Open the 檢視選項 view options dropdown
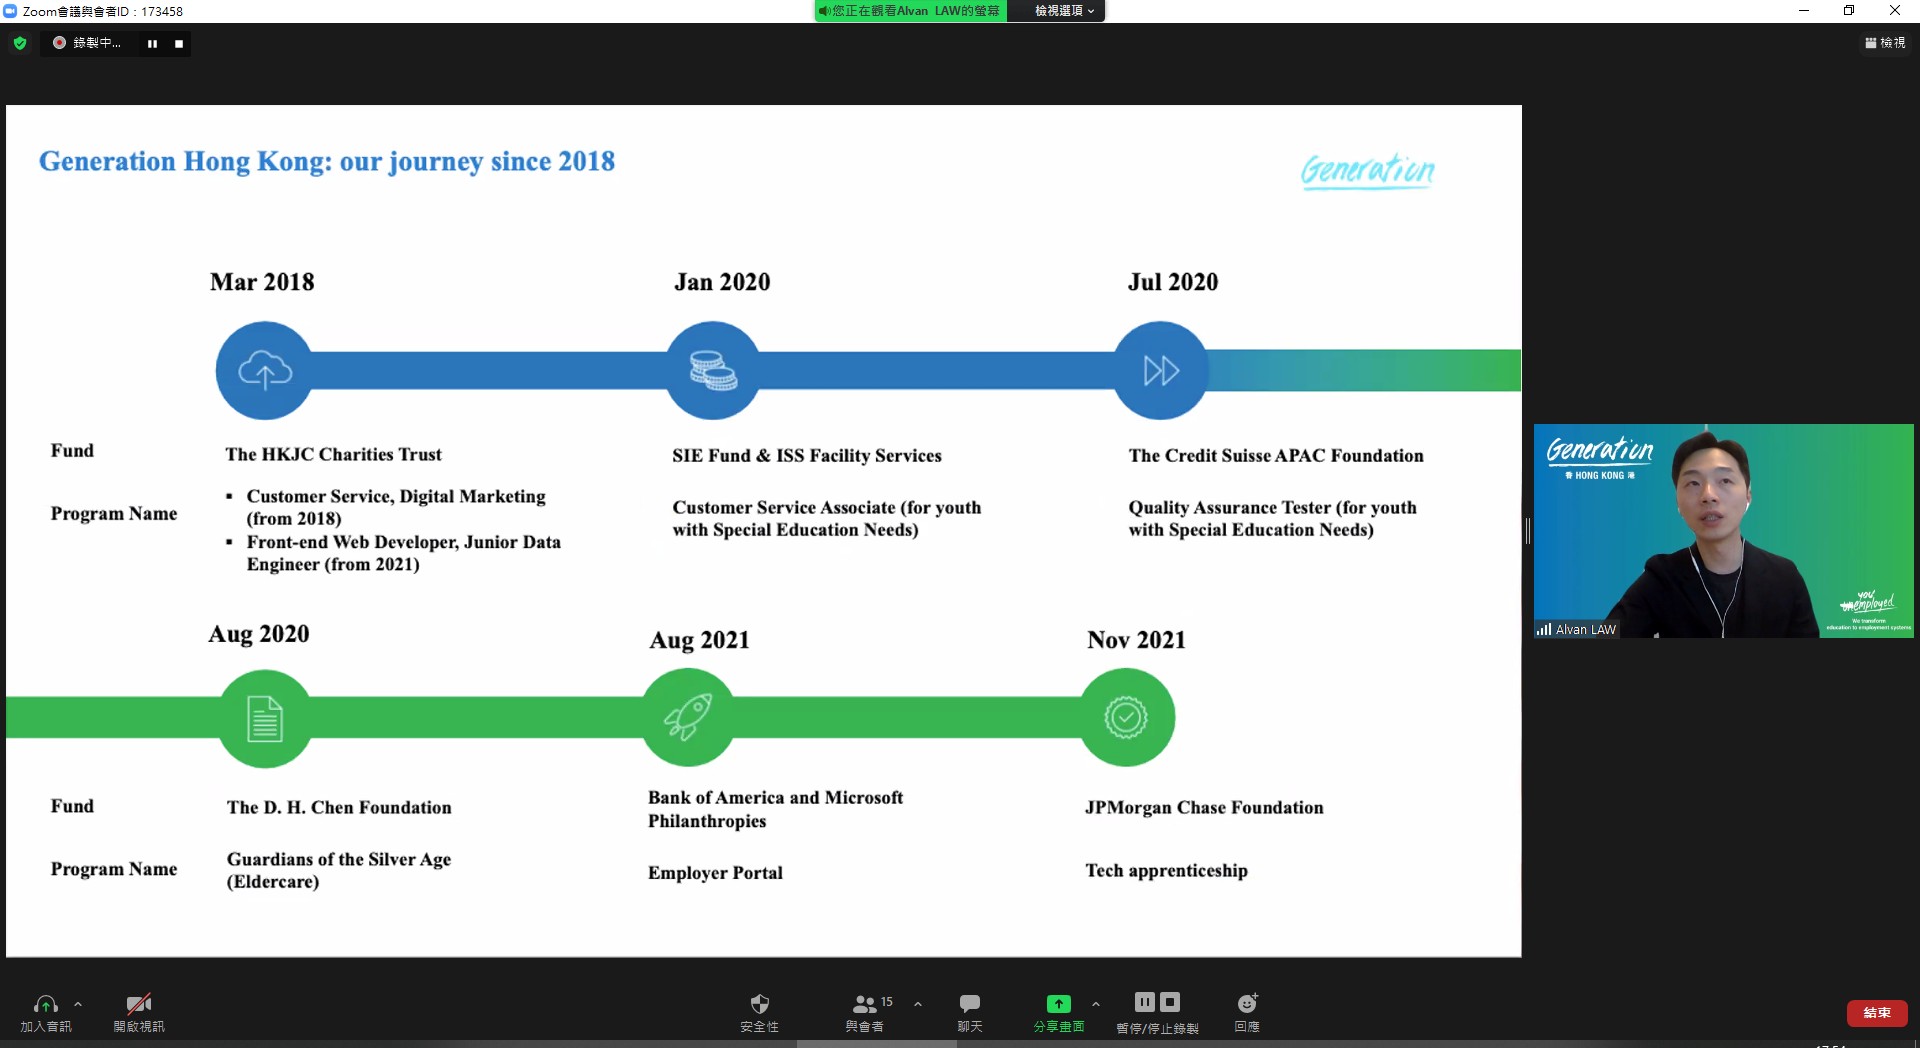This screenshot has height=1048, width=1920. (x=1064, y=11)
